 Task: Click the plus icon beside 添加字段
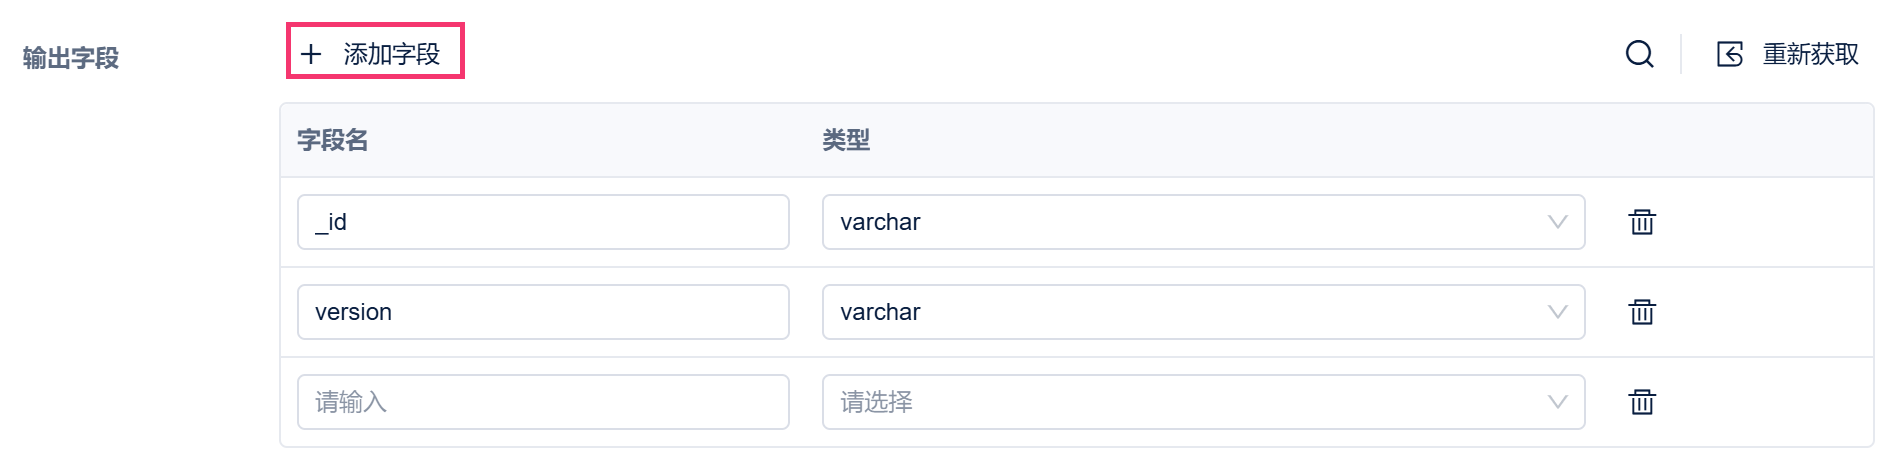311,54
